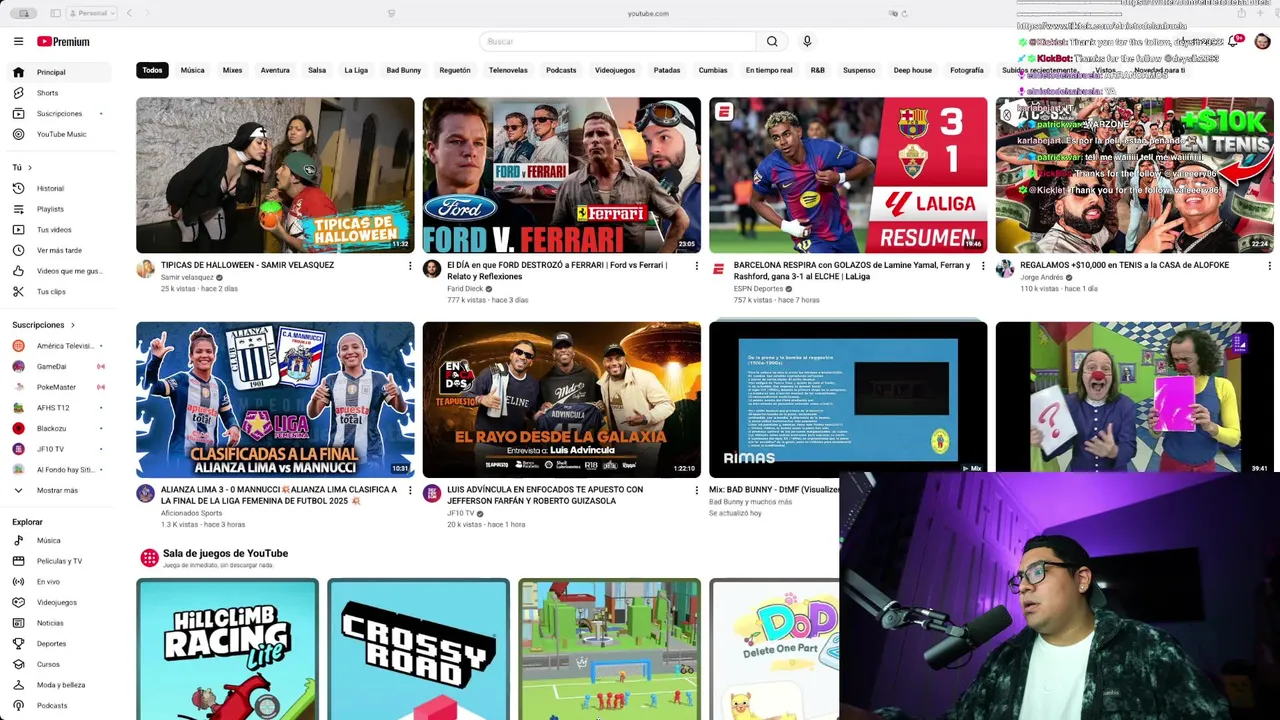Go back with browser back arrow
The height and width of the screenshot is (720, 1280).
click(129, 13)
